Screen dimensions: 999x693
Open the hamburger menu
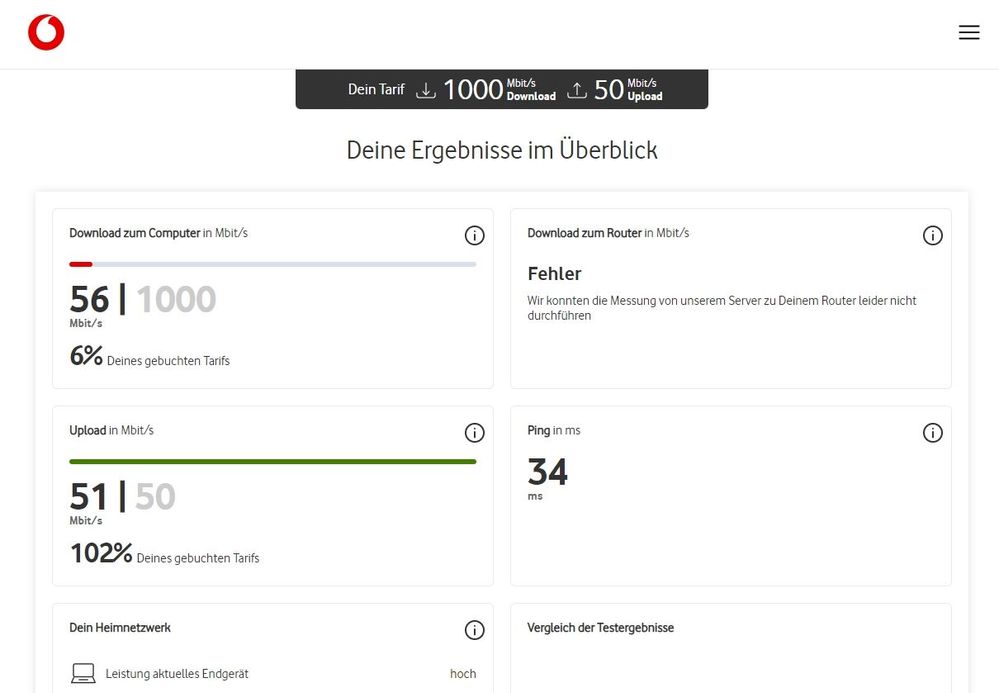pos(969,32)
